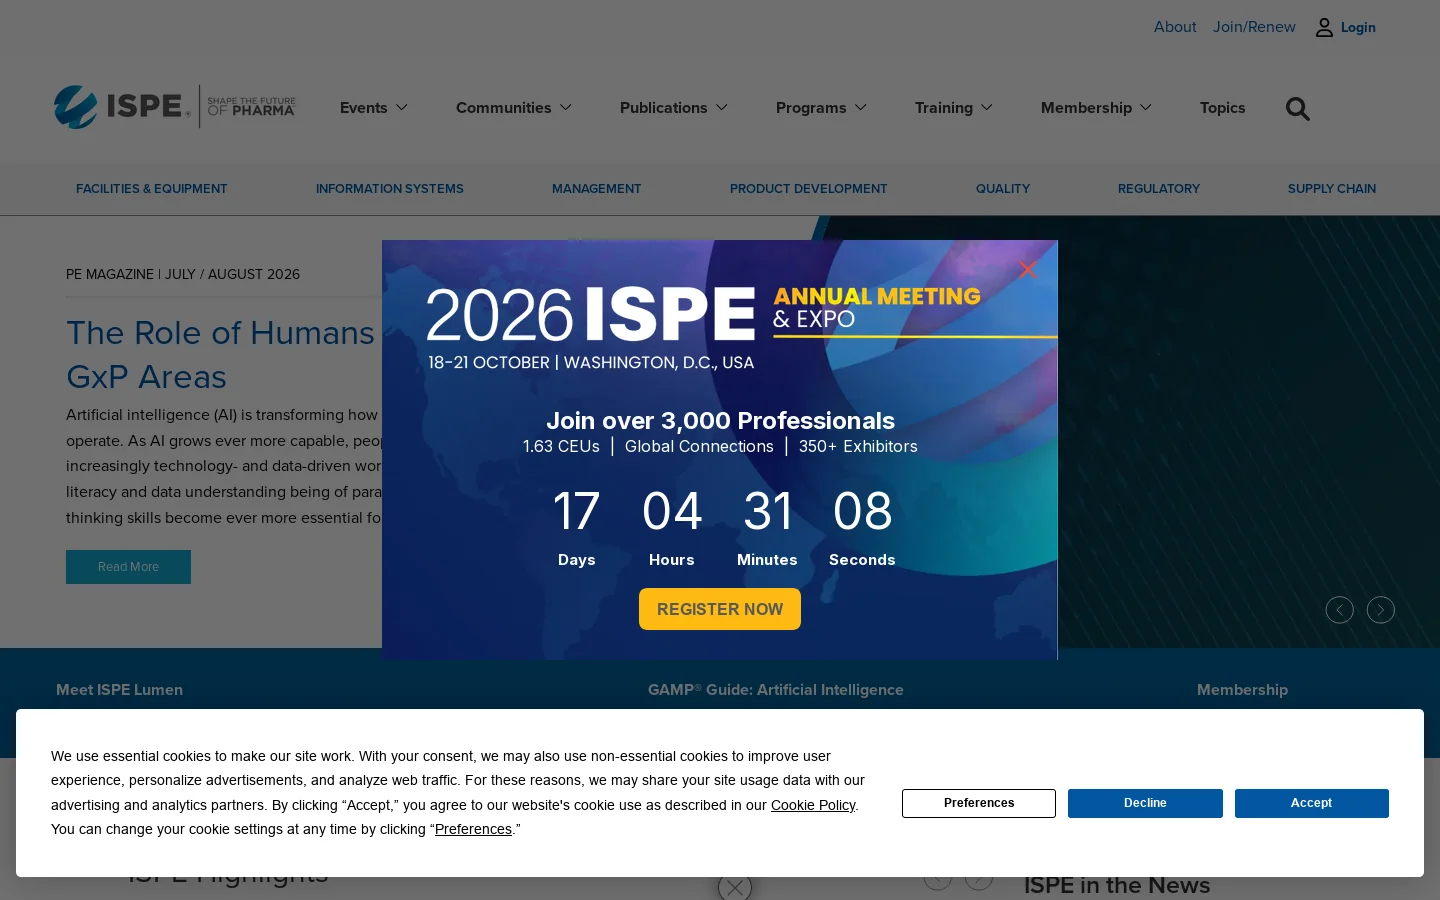The height and width of the screenshot is (900, 1440).
Task: Open the Topics menu item
Action: pyautogui.click(x=1223, y=108)
